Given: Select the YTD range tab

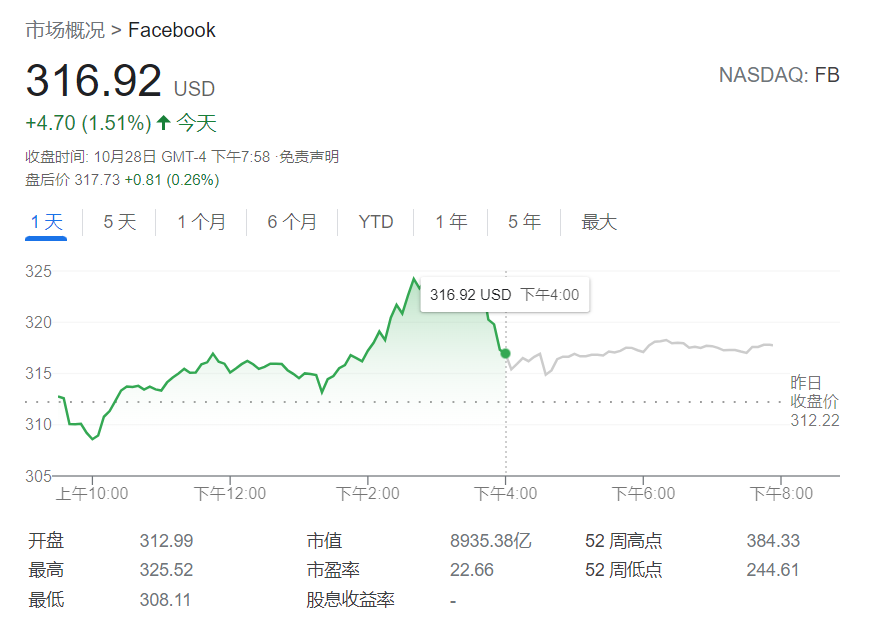Looking at the screenshot, I should click(x=376, y=222).
